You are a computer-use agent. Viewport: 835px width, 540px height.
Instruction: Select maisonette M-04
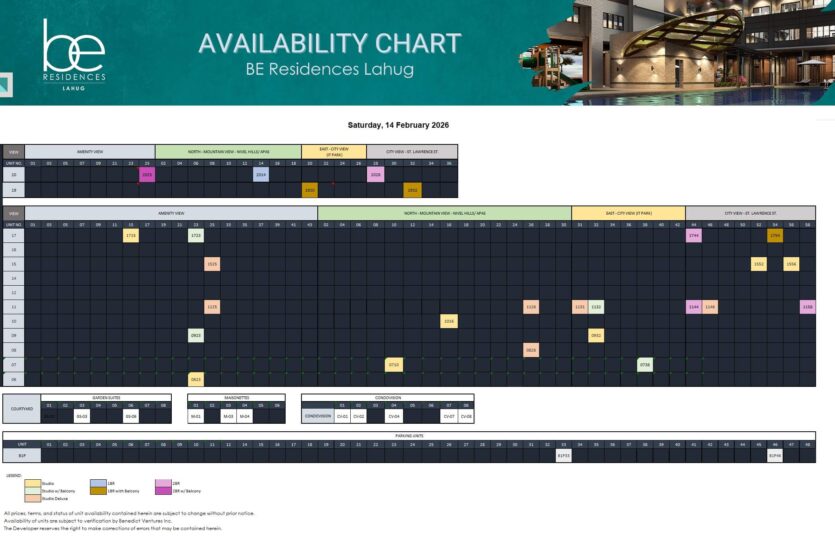[245, 416]
